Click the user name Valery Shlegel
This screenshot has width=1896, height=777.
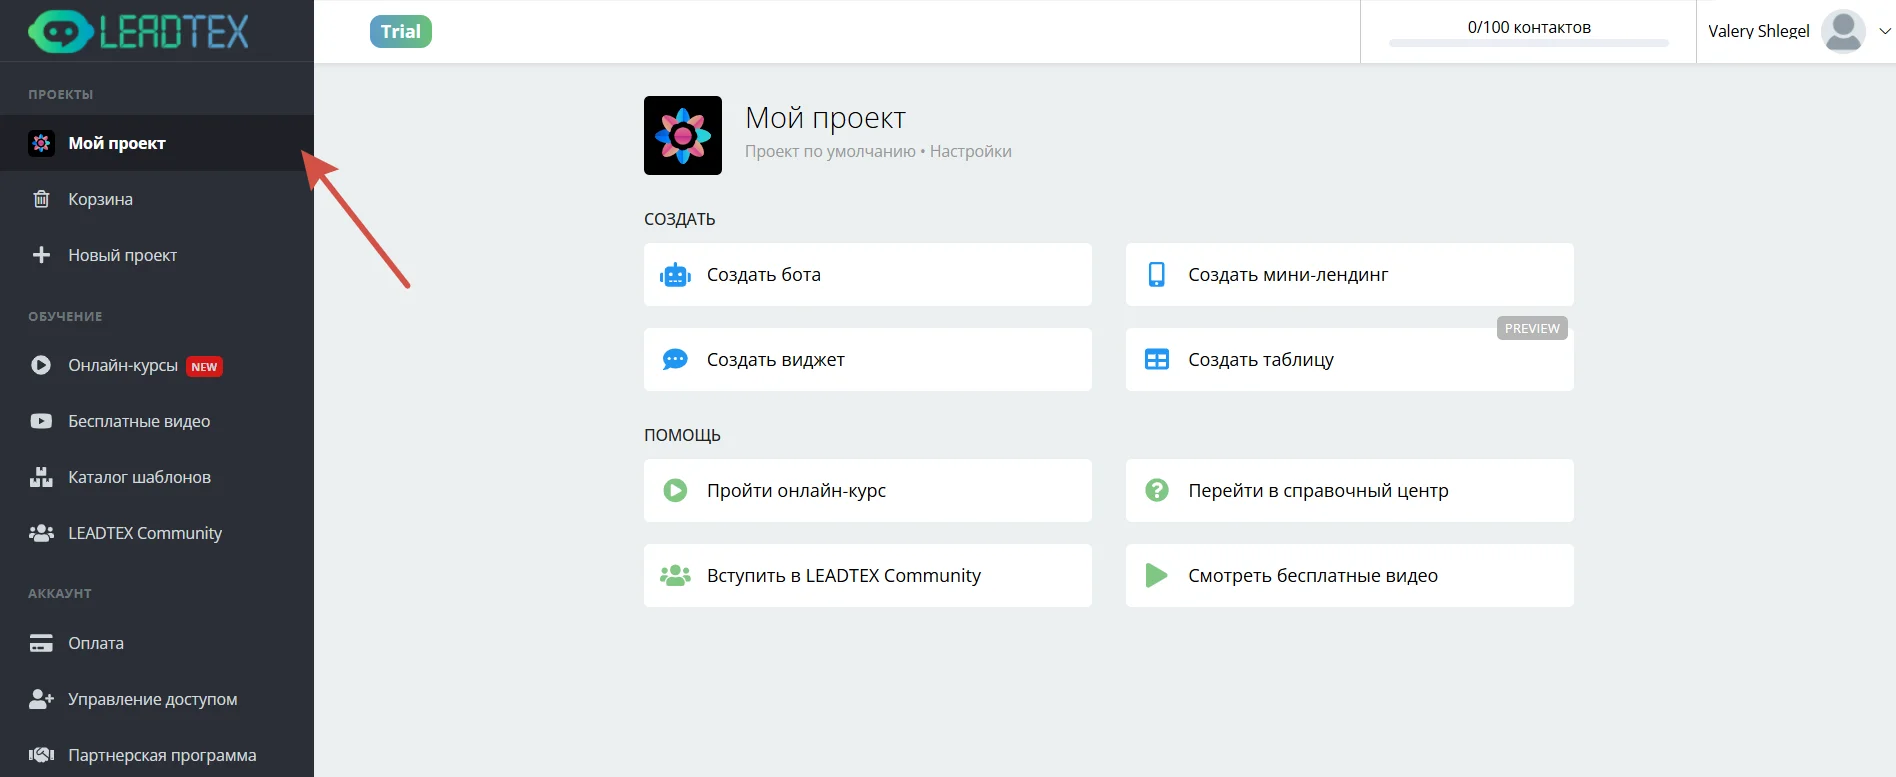click(1759, 31)
